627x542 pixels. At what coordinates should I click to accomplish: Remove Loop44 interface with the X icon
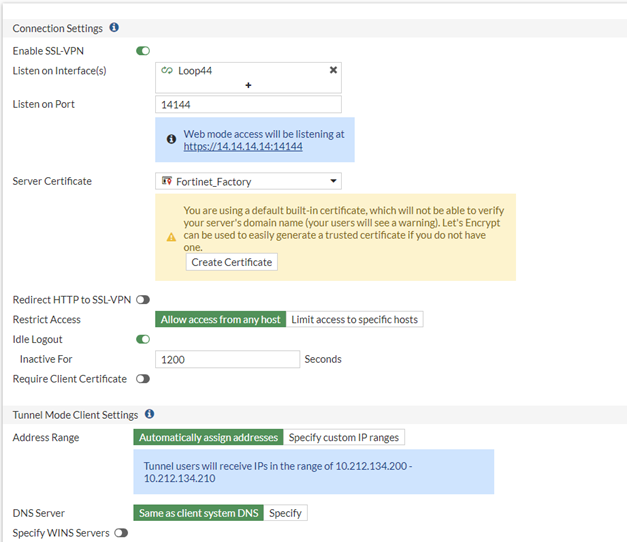[x=333, y=70]
